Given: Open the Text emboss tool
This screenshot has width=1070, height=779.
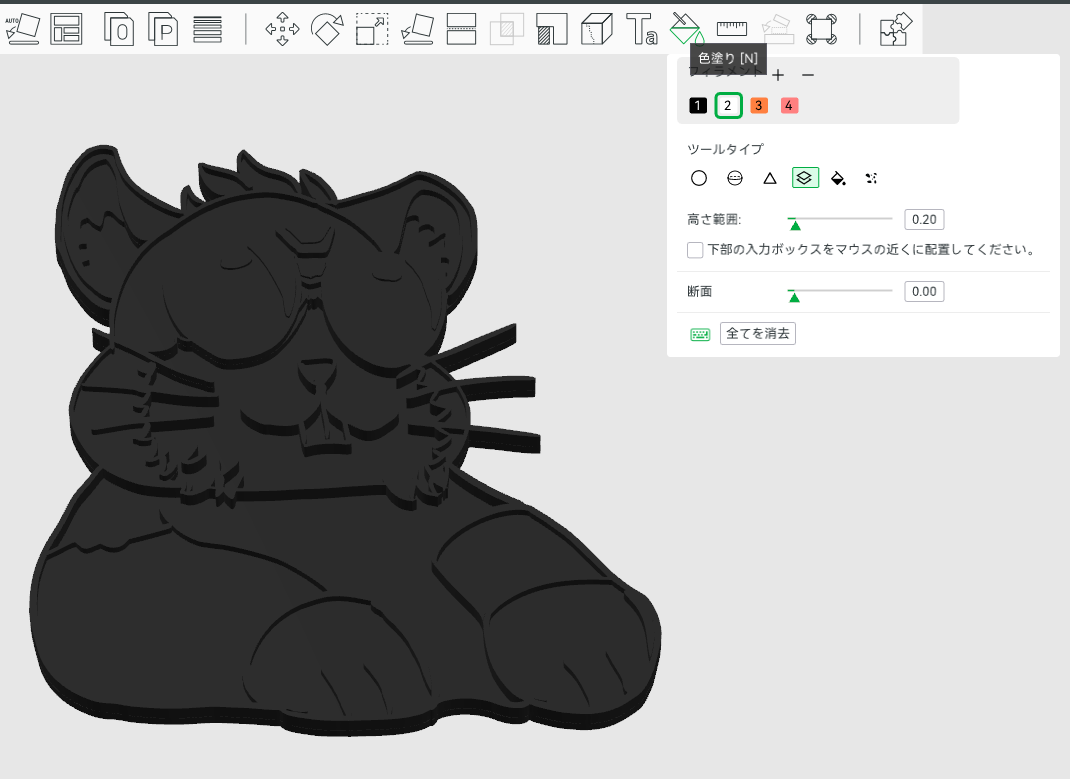Looking at the screenshot, I should (641, 29).
